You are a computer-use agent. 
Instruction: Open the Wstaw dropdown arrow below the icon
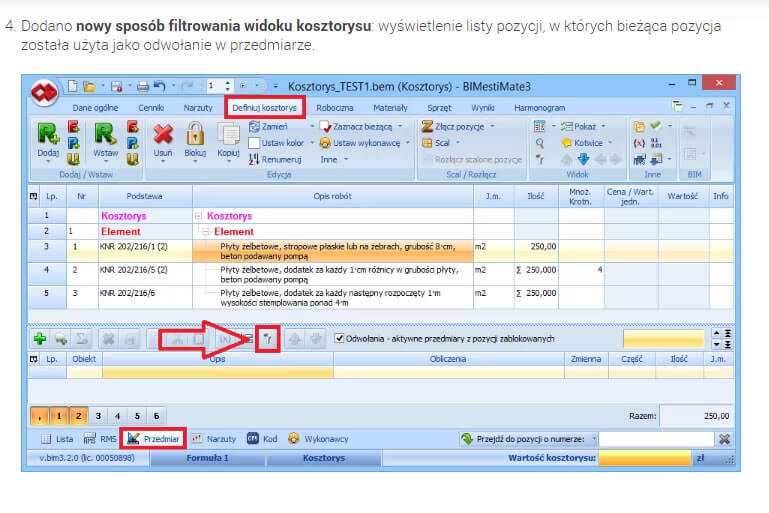(x=106, y=162)
